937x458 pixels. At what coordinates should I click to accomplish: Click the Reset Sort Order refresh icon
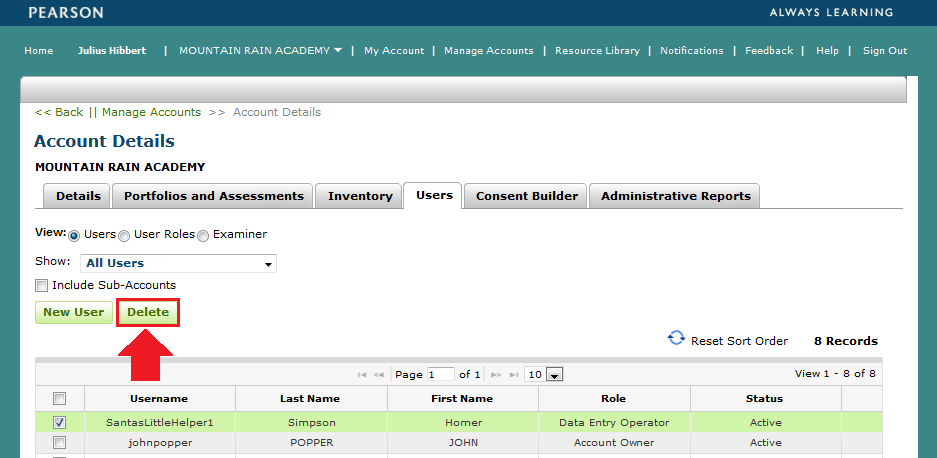676,340
